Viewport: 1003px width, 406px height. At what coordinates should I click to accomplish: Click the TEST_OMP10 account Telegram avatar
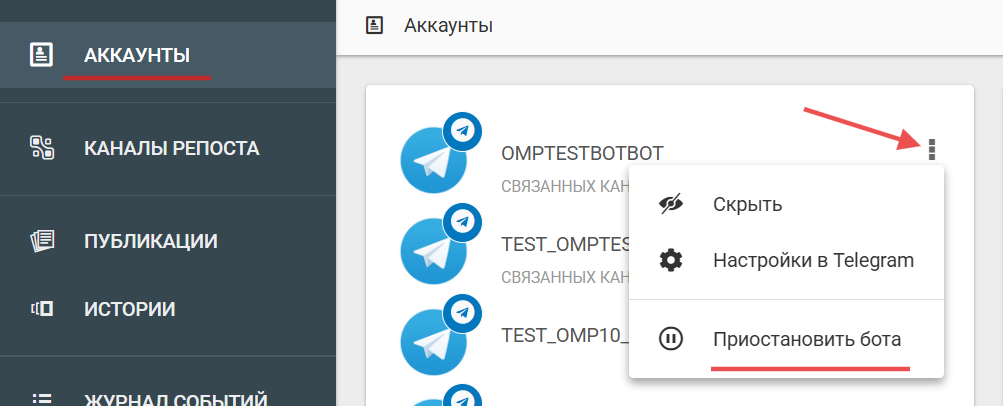(x=433, y=341)
